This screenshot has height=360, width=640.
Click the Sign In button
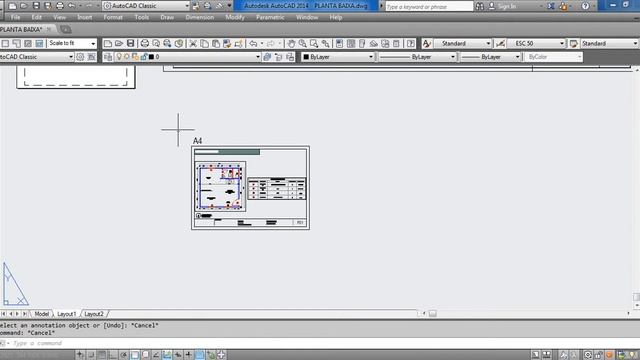coord(503,6)
